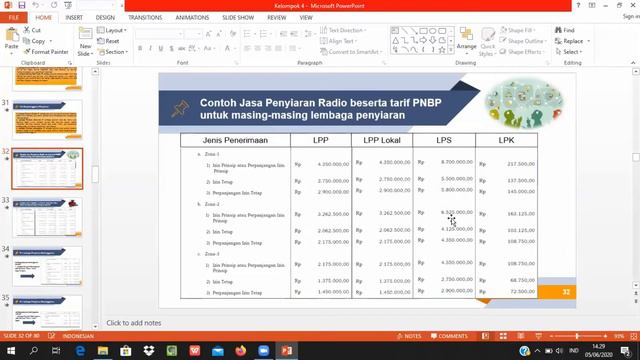Find text in the presentation

[x=565, y=30]
